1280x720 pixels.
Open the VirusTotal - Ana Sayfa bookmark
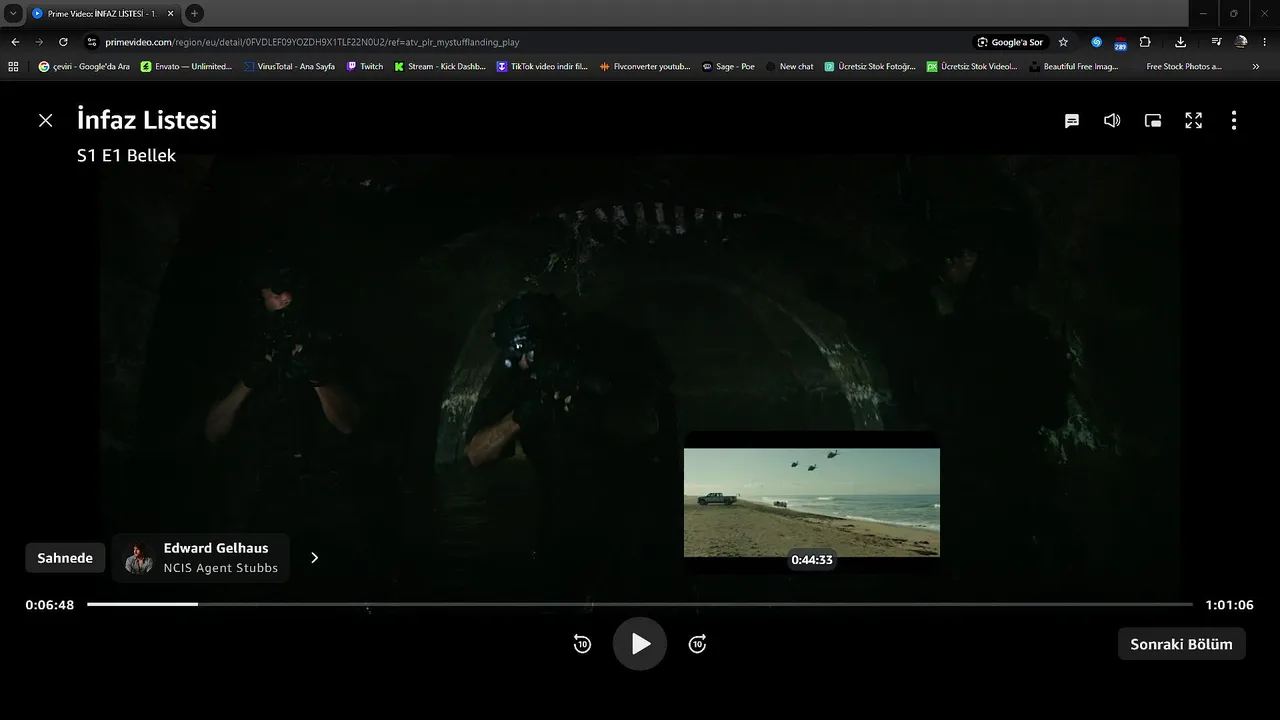tap(289, 66)
